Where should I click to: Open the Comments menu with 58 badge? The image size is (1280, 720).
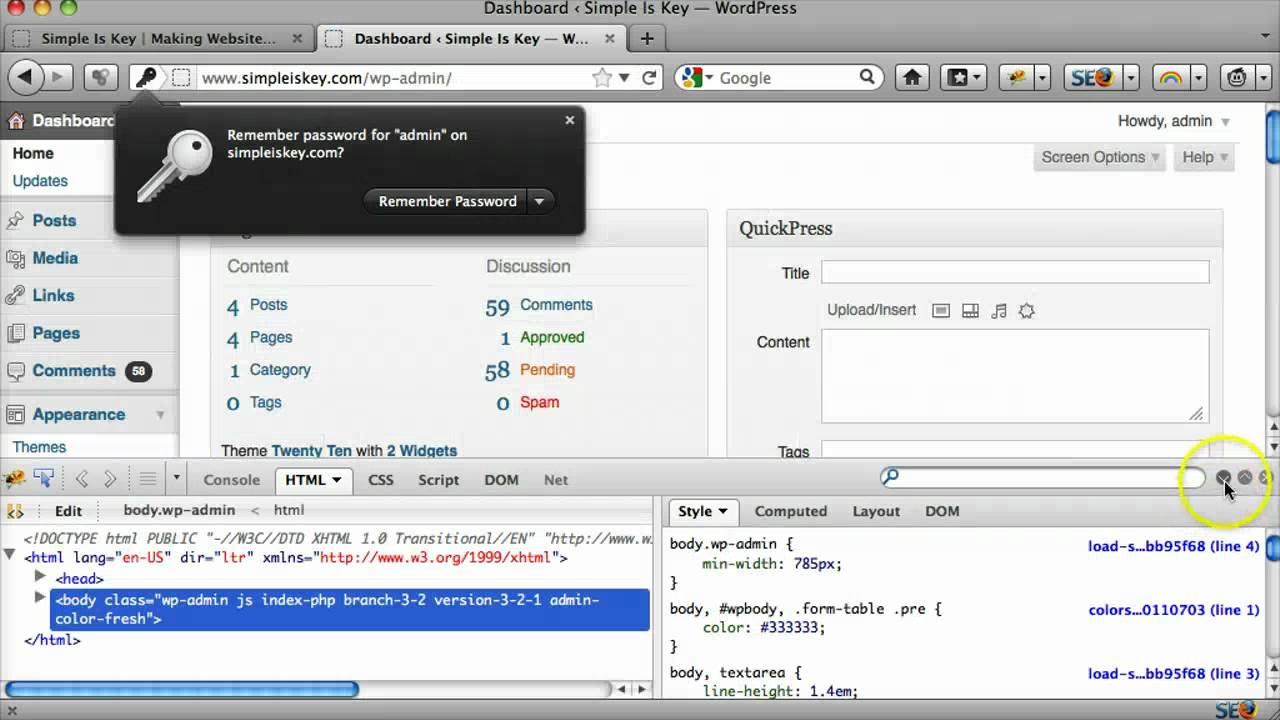click(74, 371)
